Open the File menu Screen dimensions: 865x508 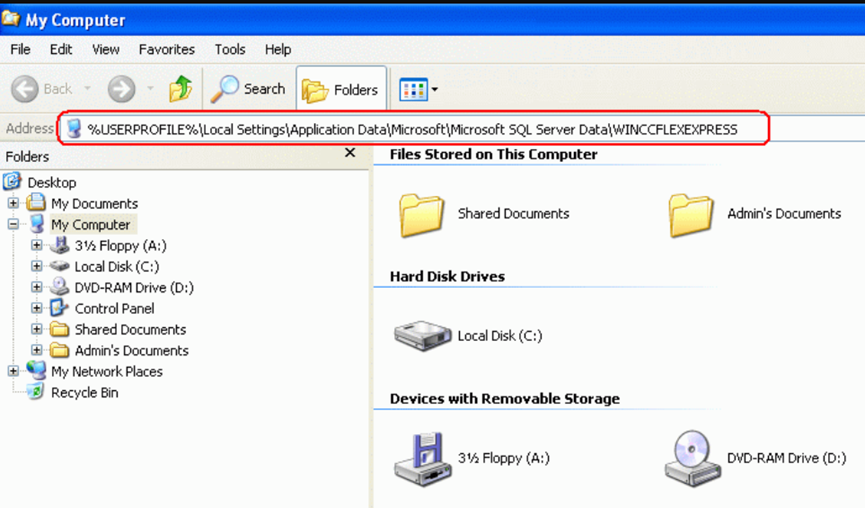(20, 50)
